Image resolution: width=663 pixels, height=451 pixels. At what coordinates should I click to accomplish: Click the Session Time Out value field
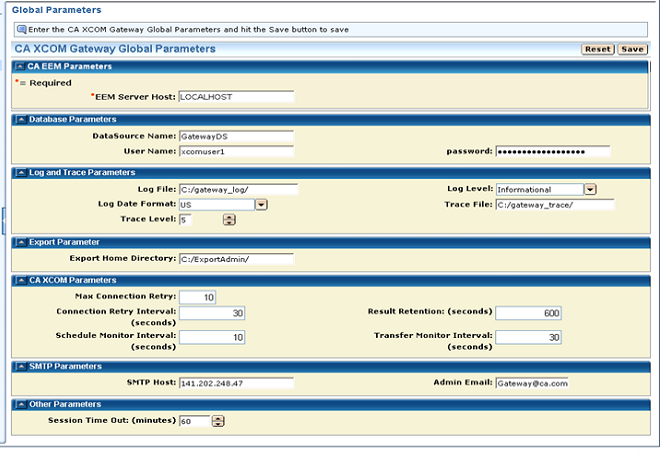[x=195, y=421]
